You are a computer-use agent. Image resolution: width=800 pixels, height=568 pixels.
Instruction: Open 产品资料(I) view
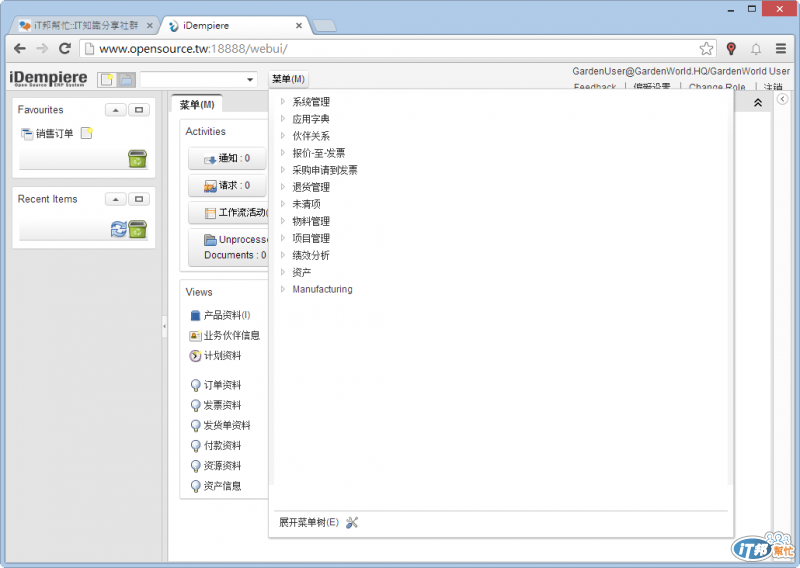220,315
